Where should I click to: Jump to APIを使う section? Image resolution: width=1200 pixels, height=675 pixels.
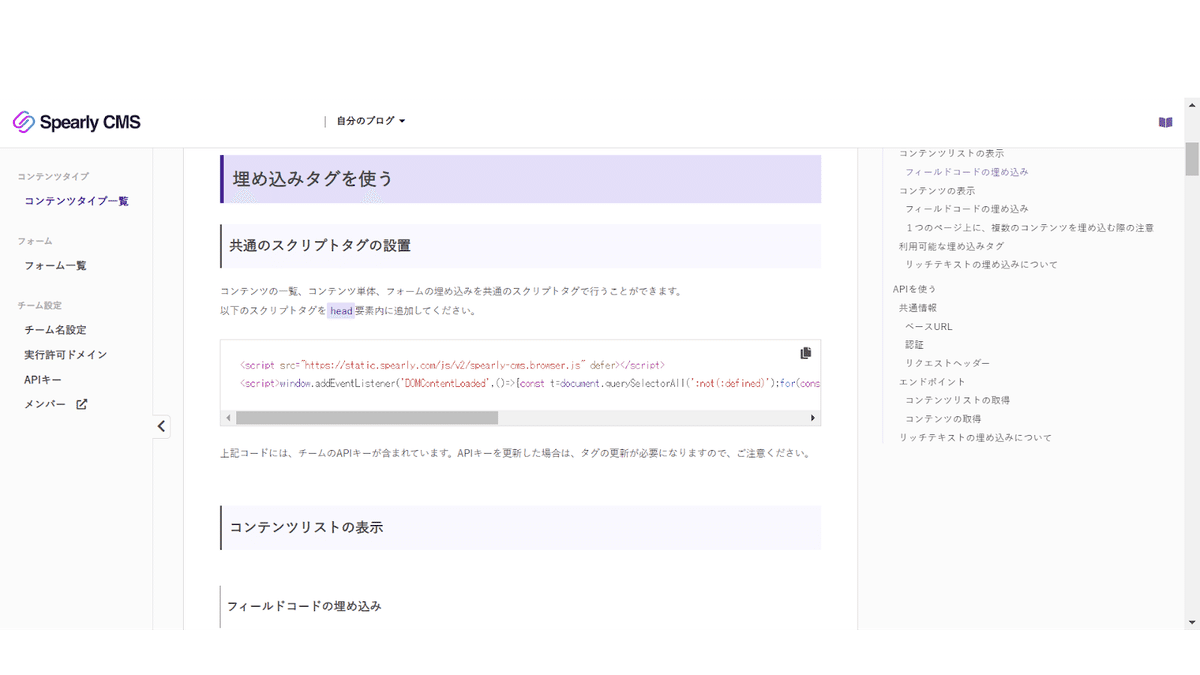915,289
